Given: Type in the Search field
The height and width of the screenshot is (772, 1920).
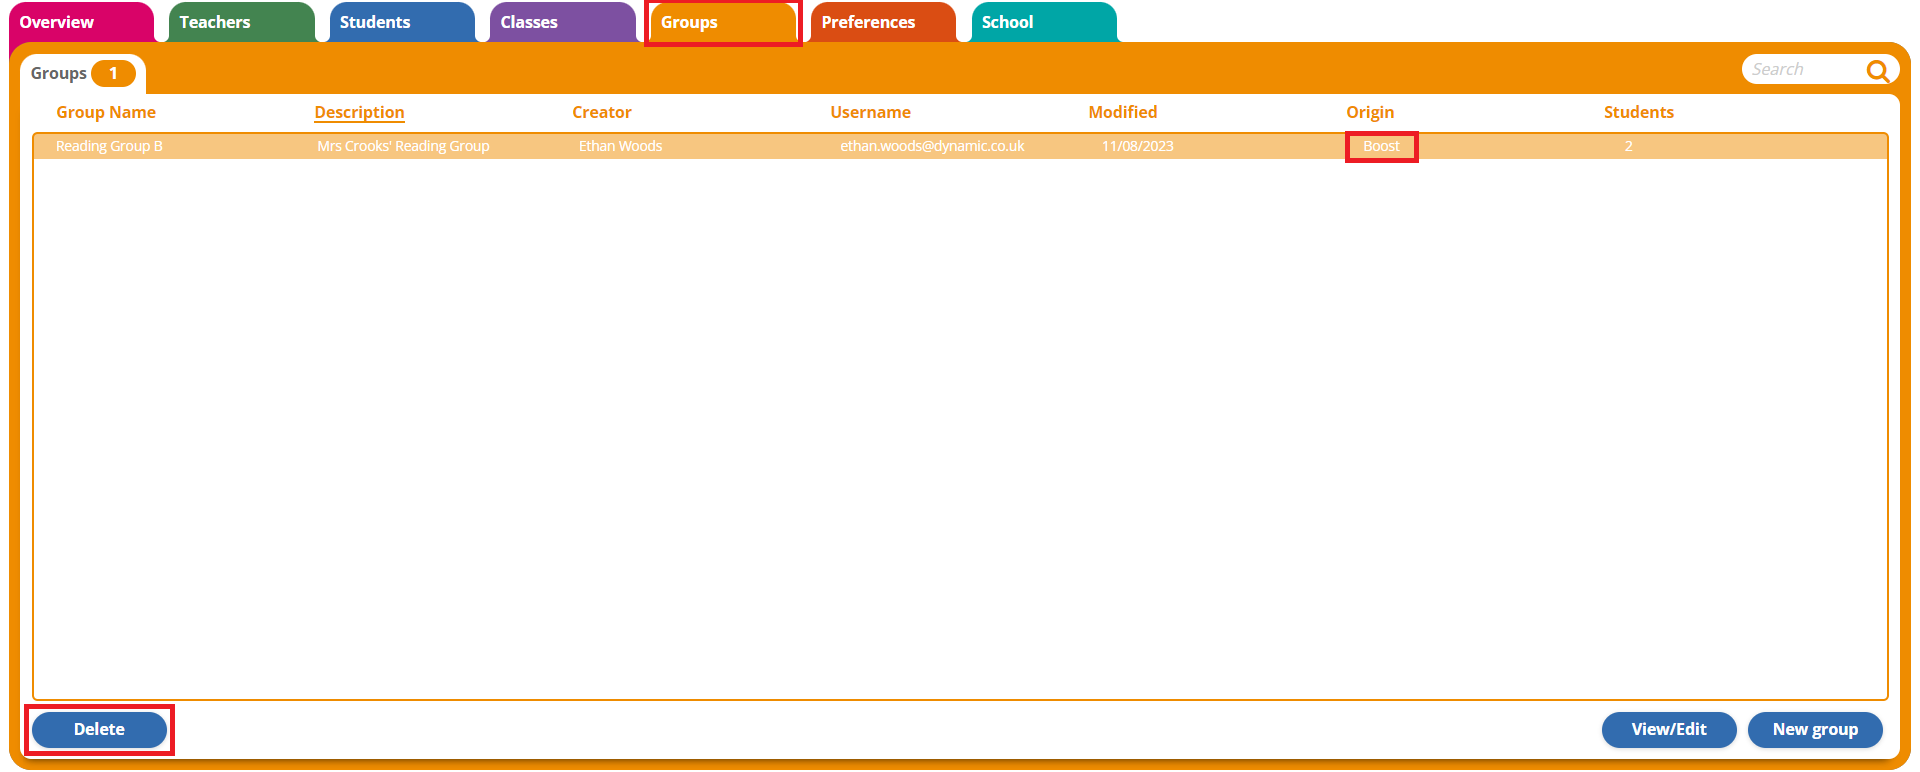Looking at the screenshot, I should 1800,70.
